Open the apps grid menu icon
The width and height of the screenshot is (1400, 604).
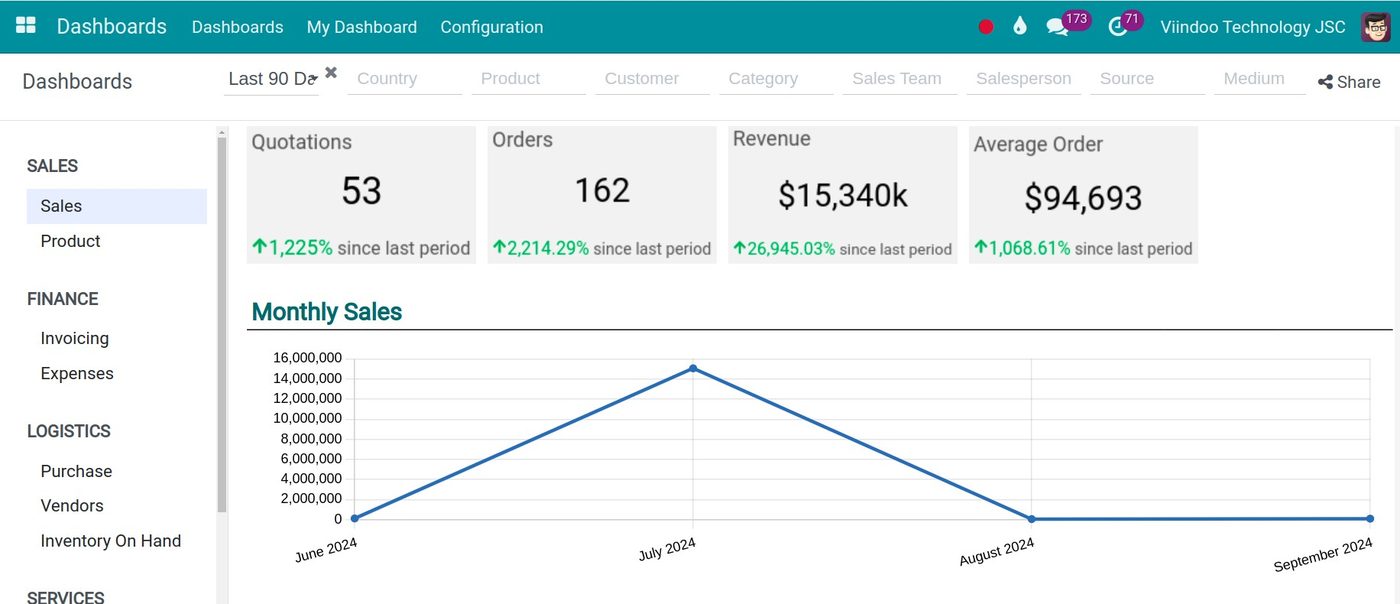(26, 26)
